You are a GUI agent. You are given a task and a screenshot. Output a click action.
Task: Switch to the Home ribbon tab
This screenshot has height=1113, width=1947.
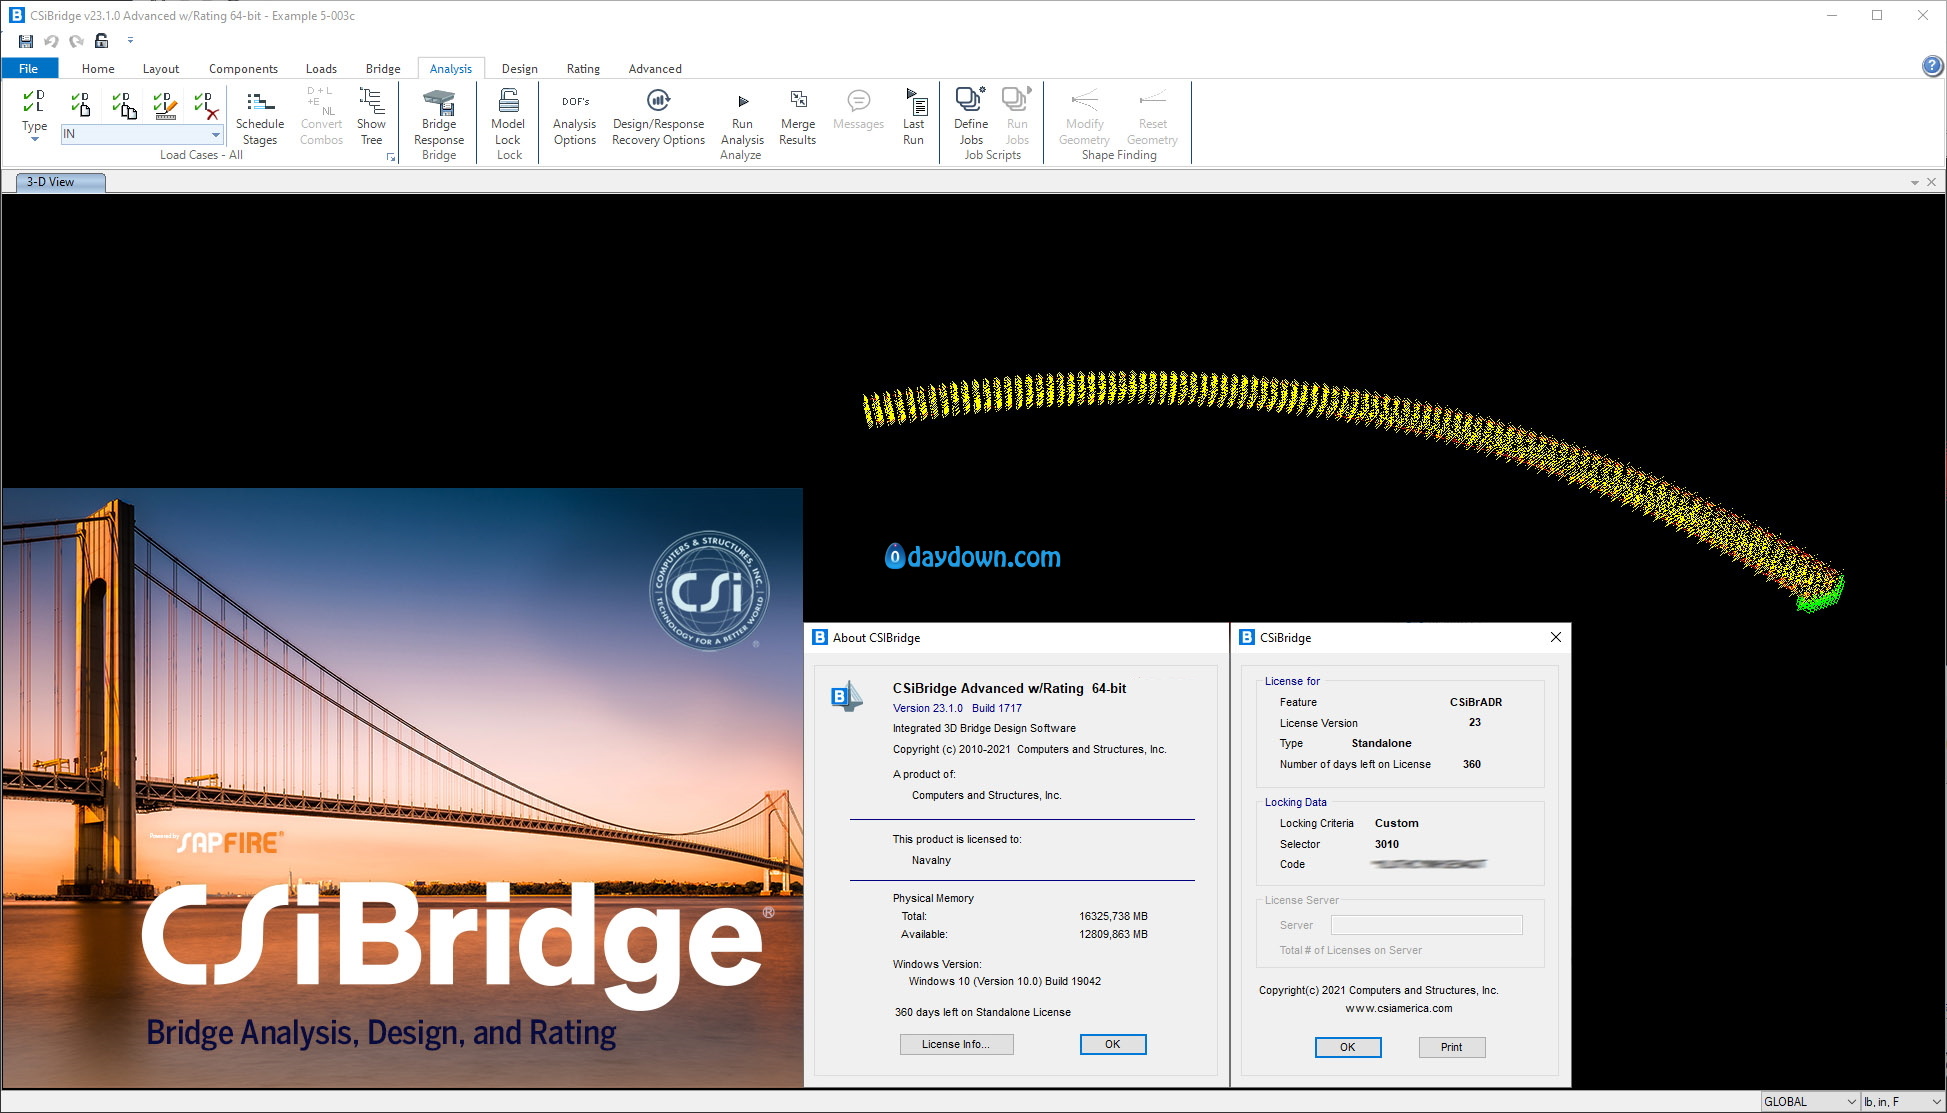coord(98,68)
